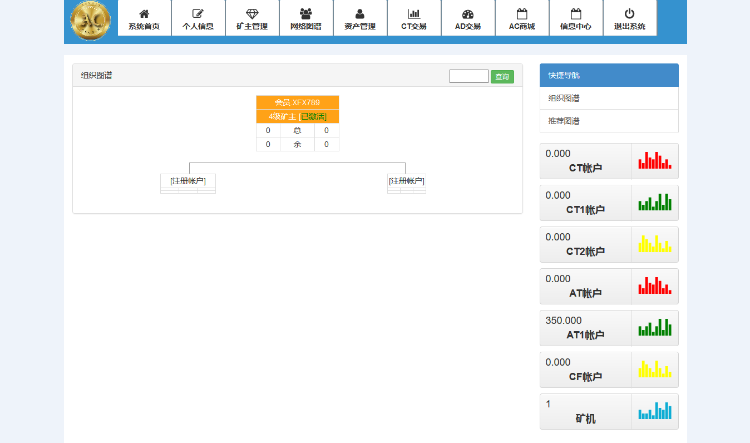The width and height of the screenshot is (750, 443).
Task: Click the 组织图谱 panel title
Action: (x=96, y=75)
